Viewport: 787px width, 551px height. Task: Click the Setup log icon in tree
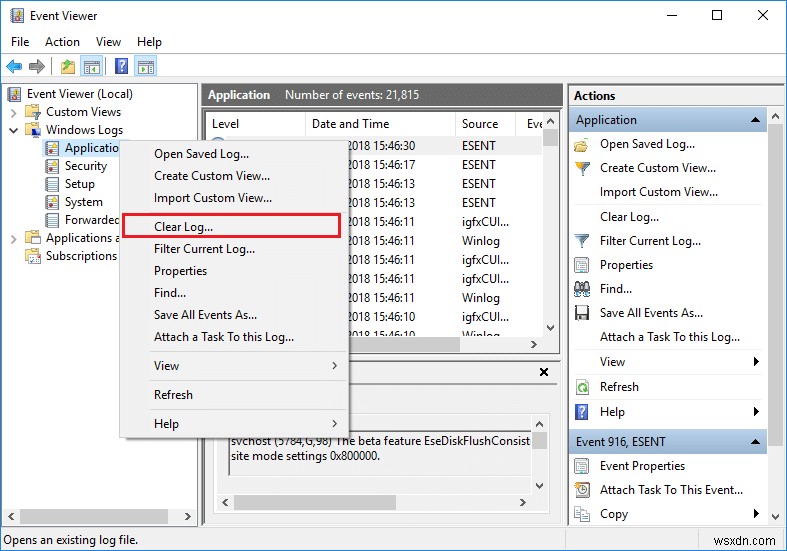click(x=52, y=184)
